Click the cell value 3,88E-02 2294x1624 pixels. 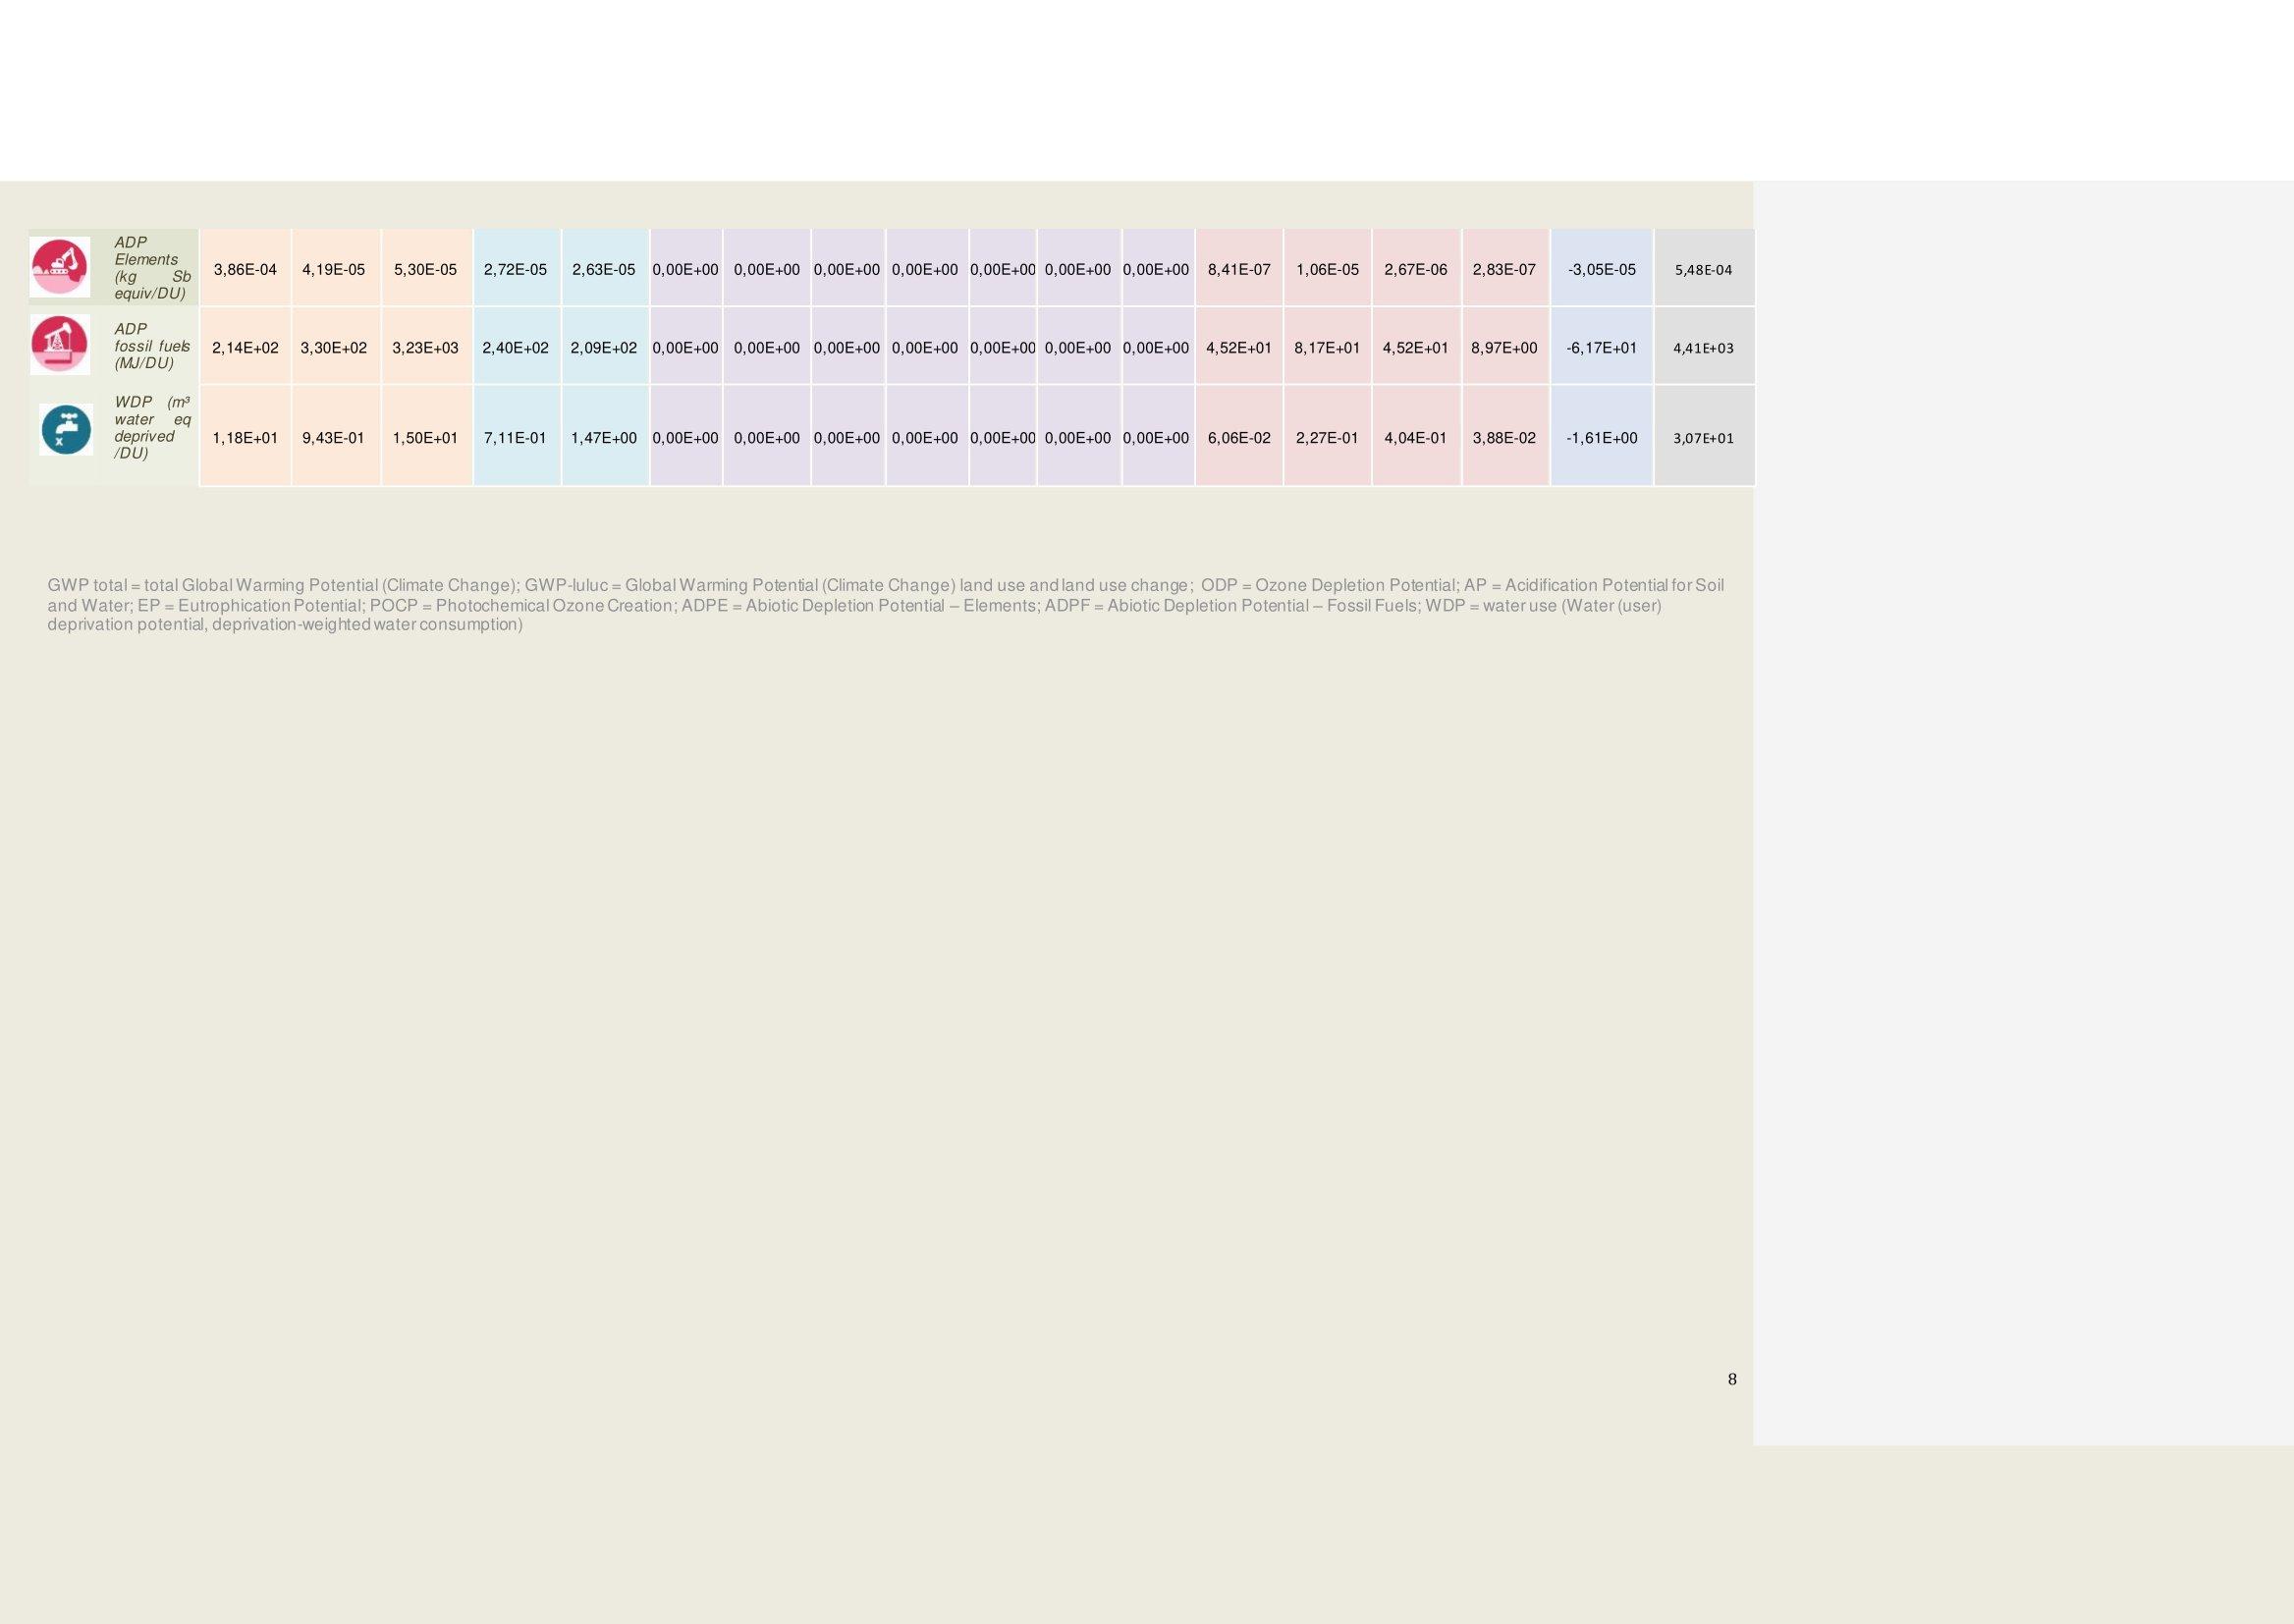[x=1504, y=438]
